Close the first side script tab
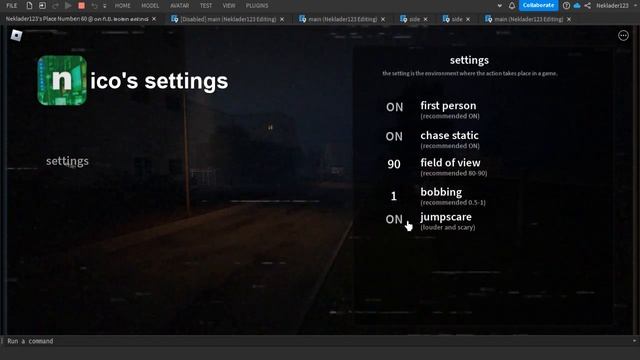This screenshot has height=360, width=640. pyautogui.click(x=425, y=19)
